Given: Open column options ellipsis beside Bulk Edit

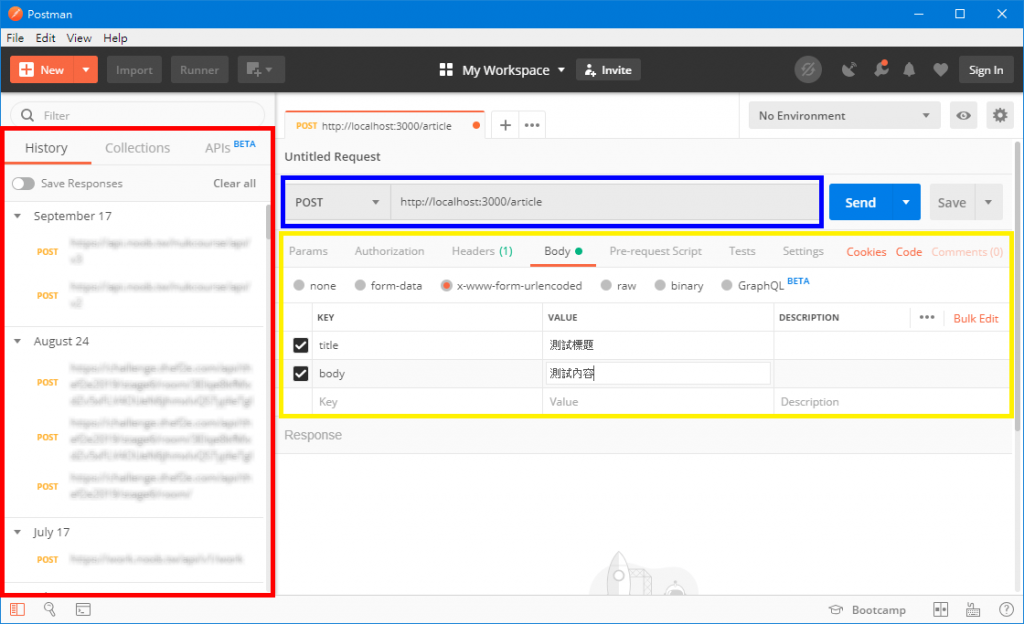Looking at the screenshot, I should click(927, 317).
